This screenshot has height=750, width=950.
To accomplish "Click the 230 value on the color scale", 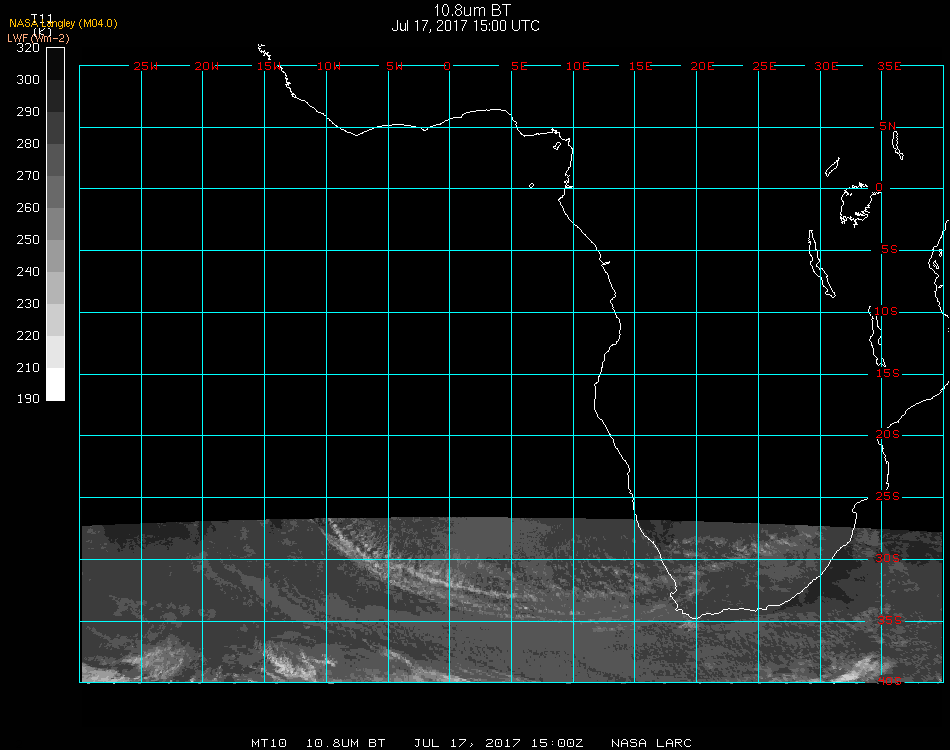I will [x=28, y=304].
